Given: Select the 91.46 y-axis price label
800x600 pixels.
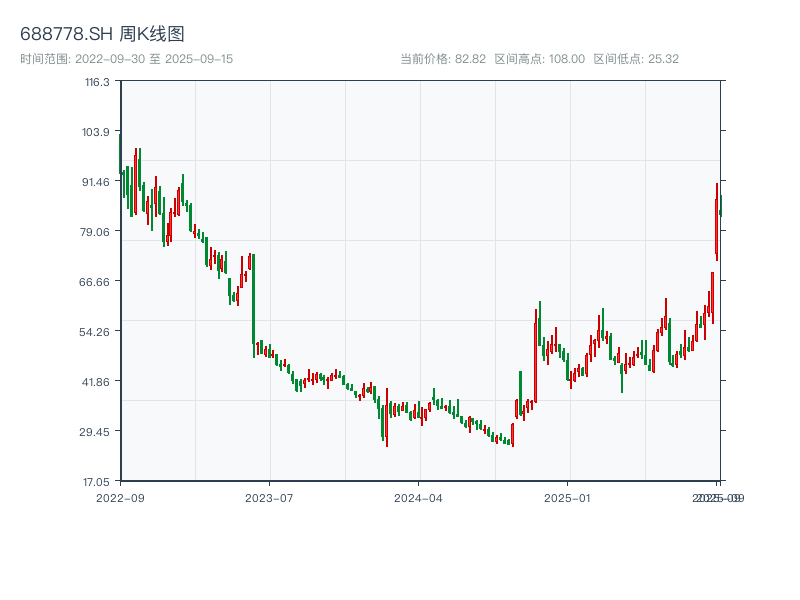Looking at the screenshot, I should pos(96,182).
